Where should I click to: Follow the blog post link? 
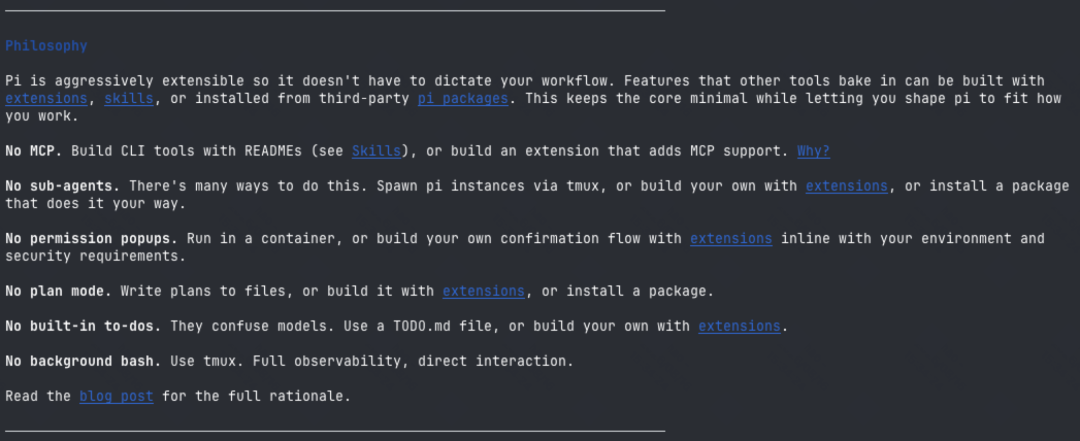click(x=116, y=396)
